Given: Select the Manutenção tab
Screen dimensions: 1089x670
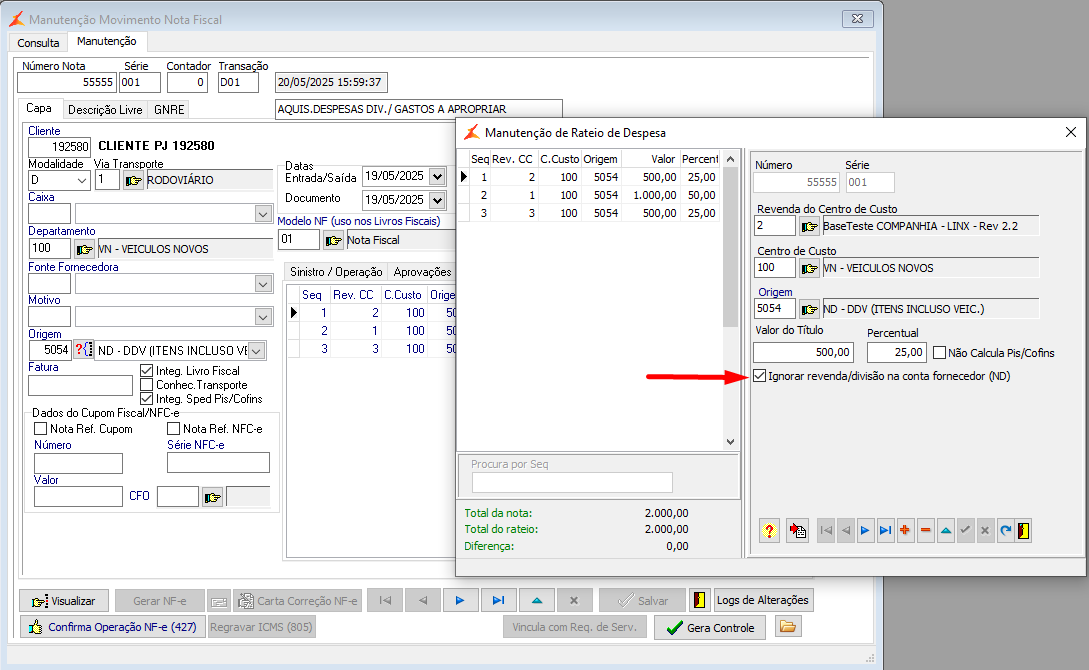Looking at the screenshot, I should (x=107, y=42).
